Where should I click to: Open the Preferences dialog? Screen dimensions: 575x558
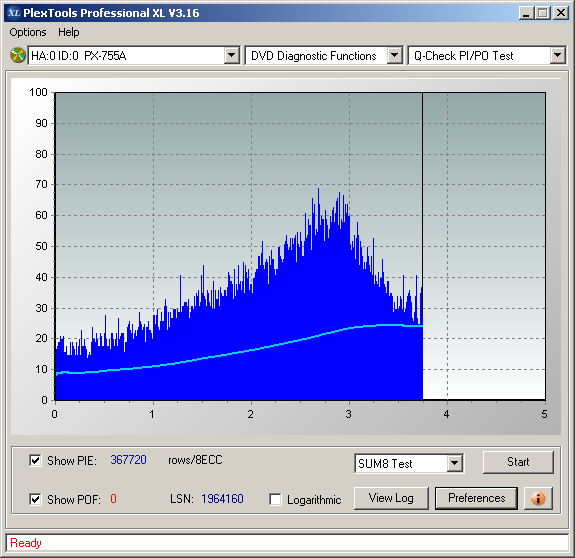[x=476, y=498]
